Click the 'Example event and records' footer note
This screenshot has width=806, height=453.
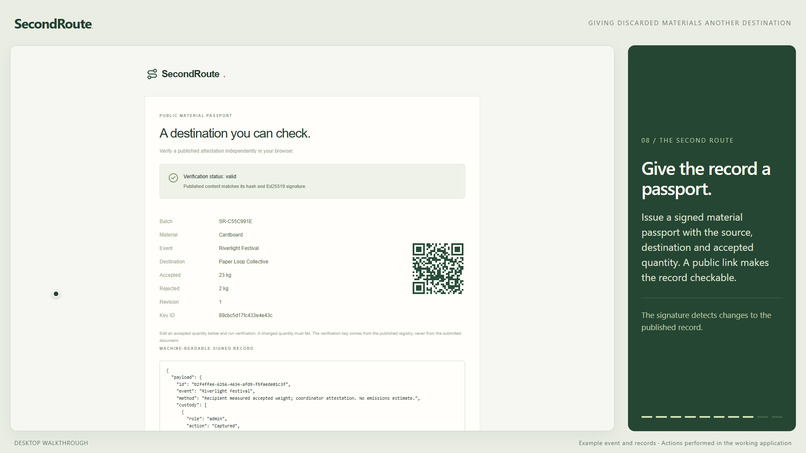click(685, 443)
